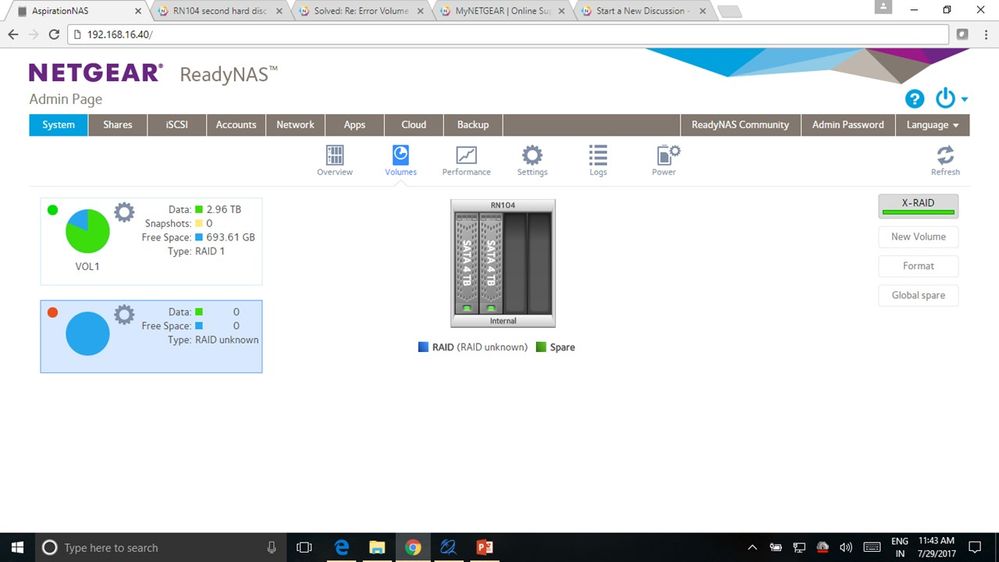Click the Format button
Viewport: 999px width, 562px height.
coord(918,266)
